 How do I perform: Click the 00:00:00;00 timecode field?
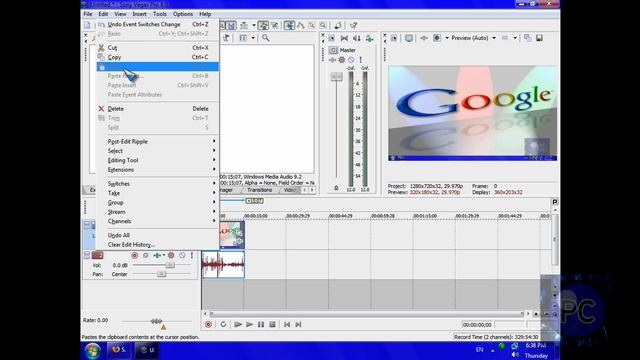coord(477,325)
